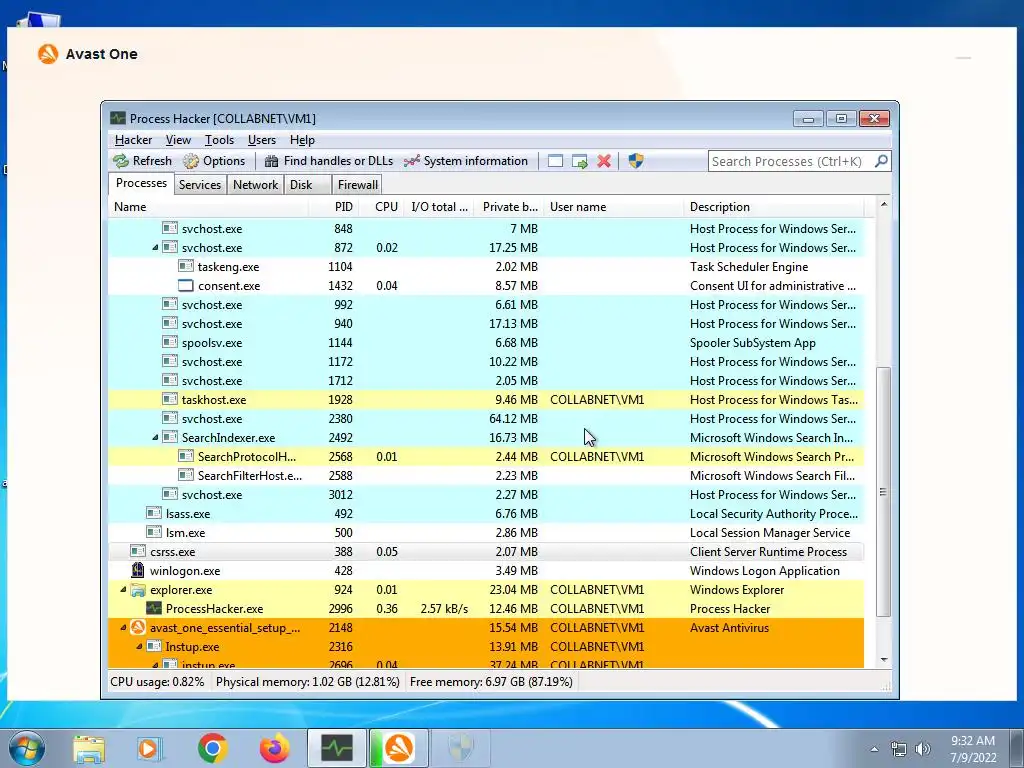Switch to the Network tab
This screenshot has height=768, width=1024.
[x=255, y=185]
